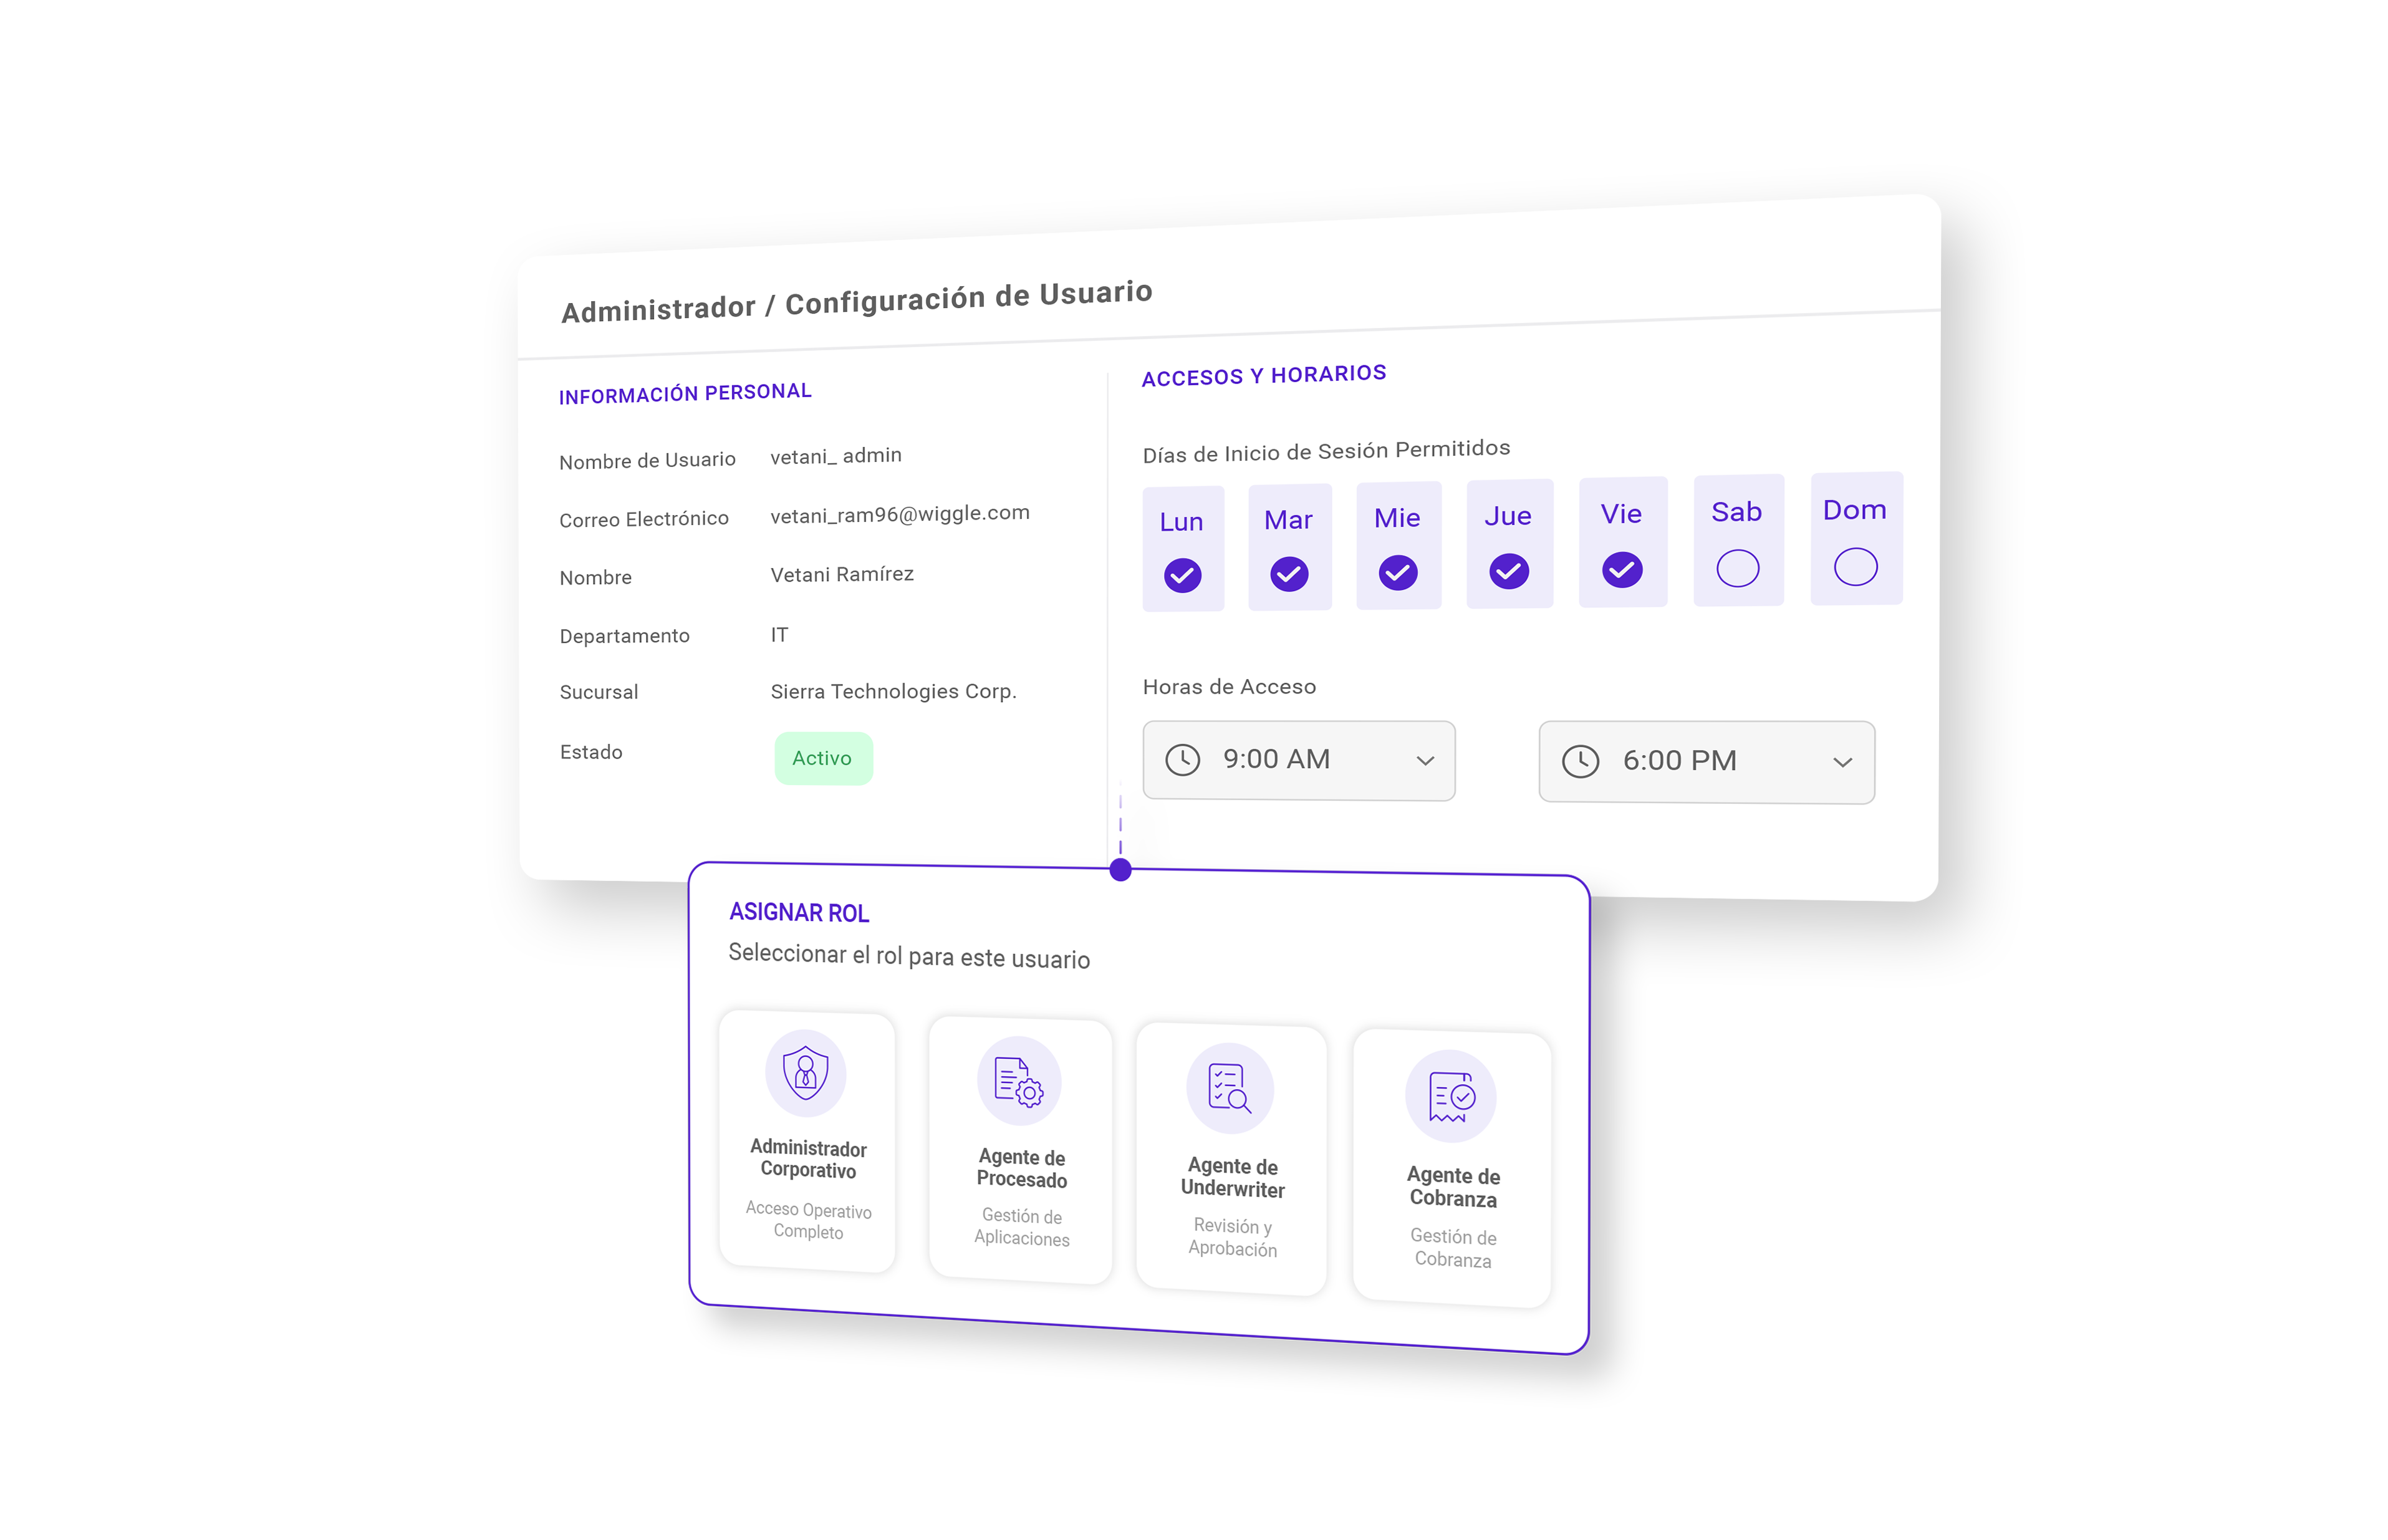Click 'Acceso Operativo Completo' description text
The height and width of the screenshot is (1540, 2388).
point(808,1220)
